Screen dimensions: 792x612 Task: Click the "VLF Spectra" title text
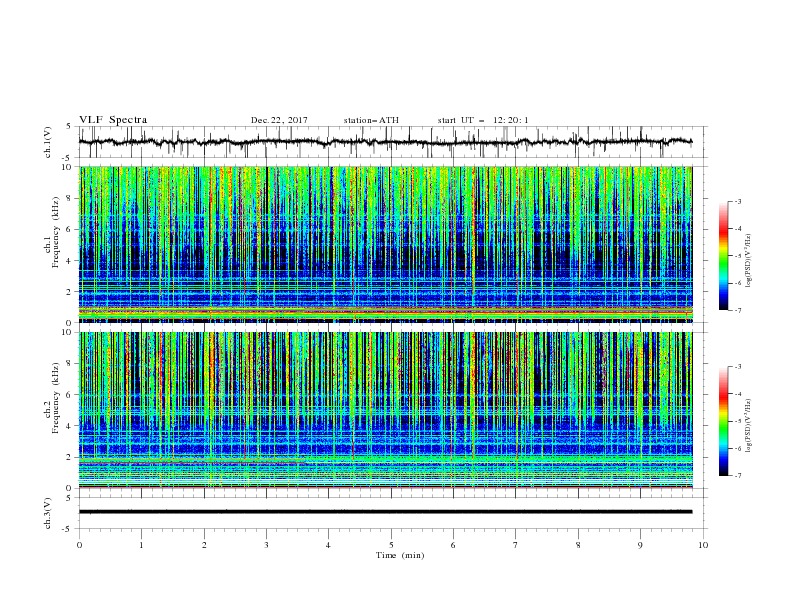[113, 120]
